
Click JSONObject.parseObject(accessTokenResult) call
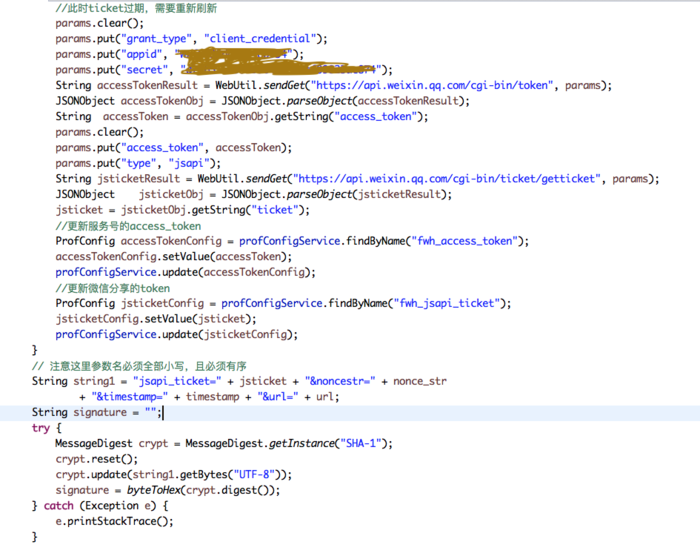[346, 101]
